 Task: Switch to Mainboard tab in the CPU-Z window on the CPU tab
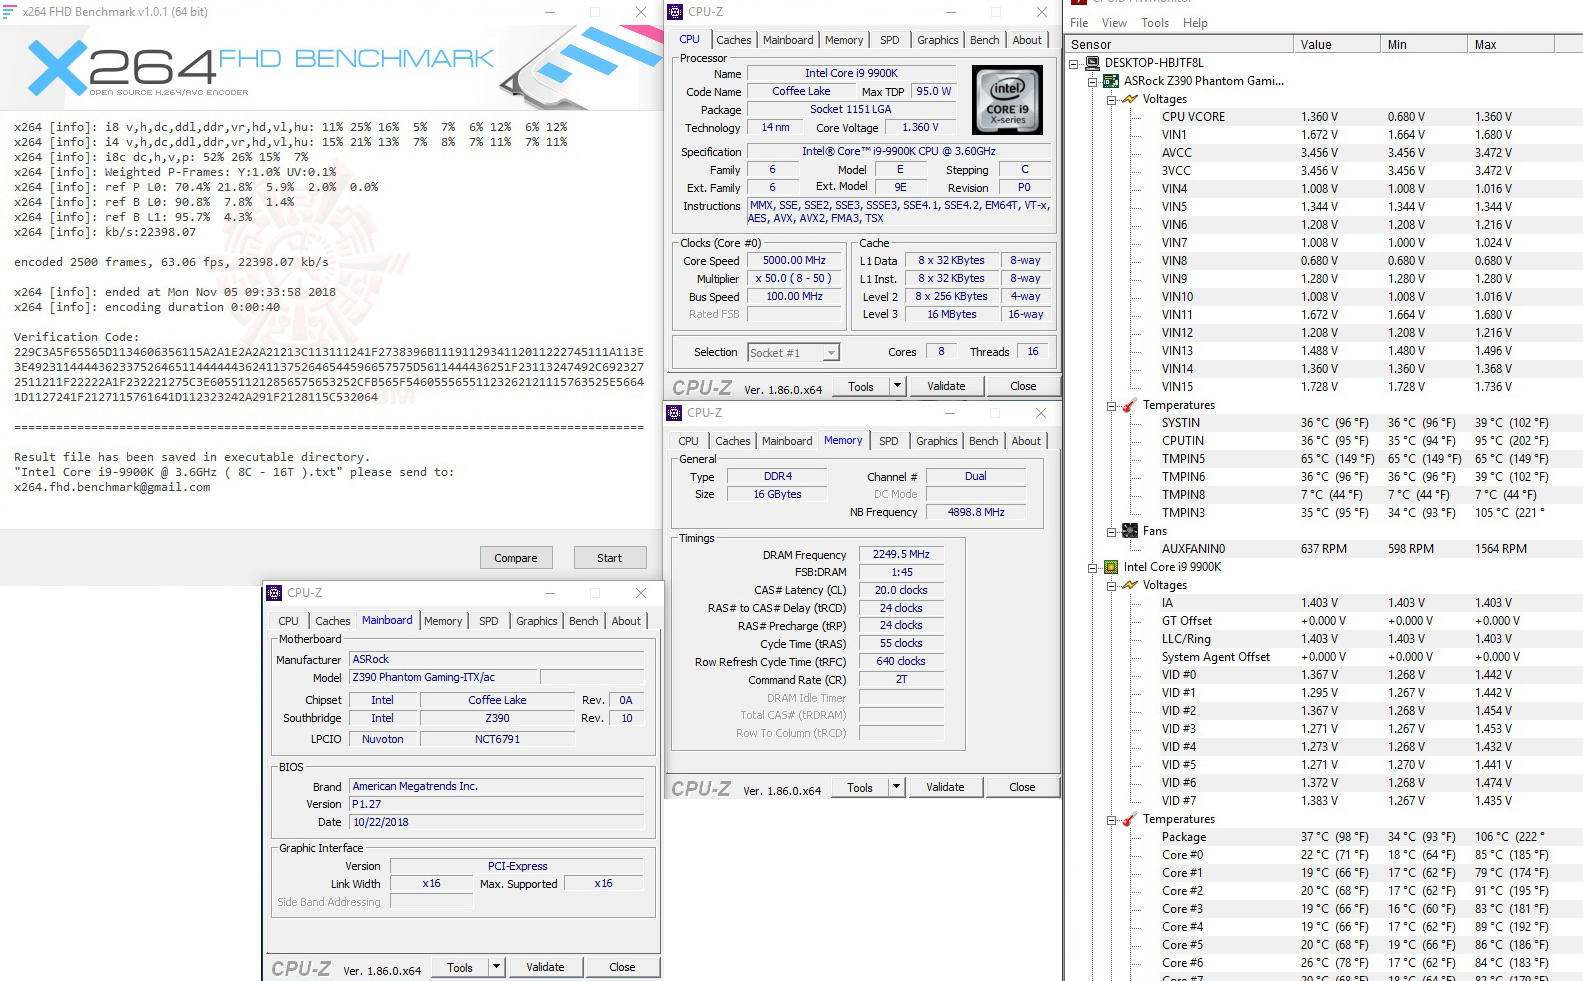(788, 40)
